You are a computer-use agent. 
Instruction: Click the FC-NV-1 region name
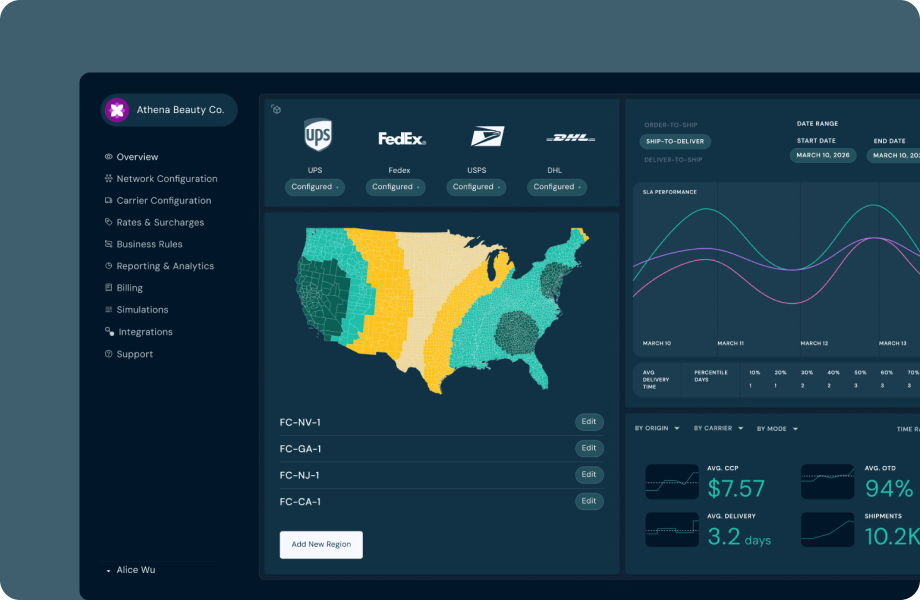tap(300, 422)
